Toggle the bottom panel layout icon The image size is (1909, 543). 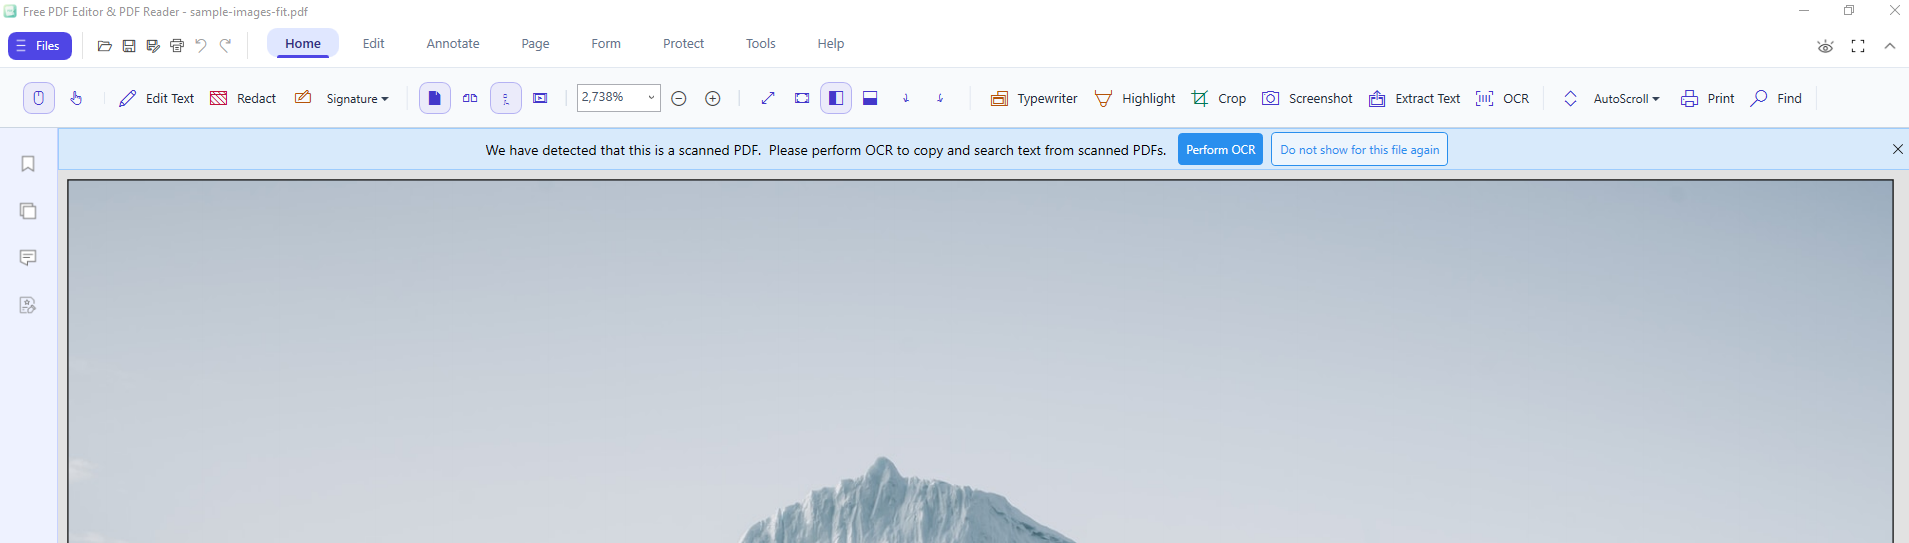click(870, 98)
